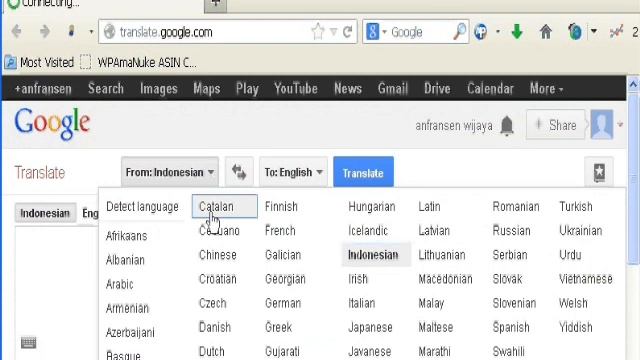Select Japanese from the language list

tap(370, 327)
